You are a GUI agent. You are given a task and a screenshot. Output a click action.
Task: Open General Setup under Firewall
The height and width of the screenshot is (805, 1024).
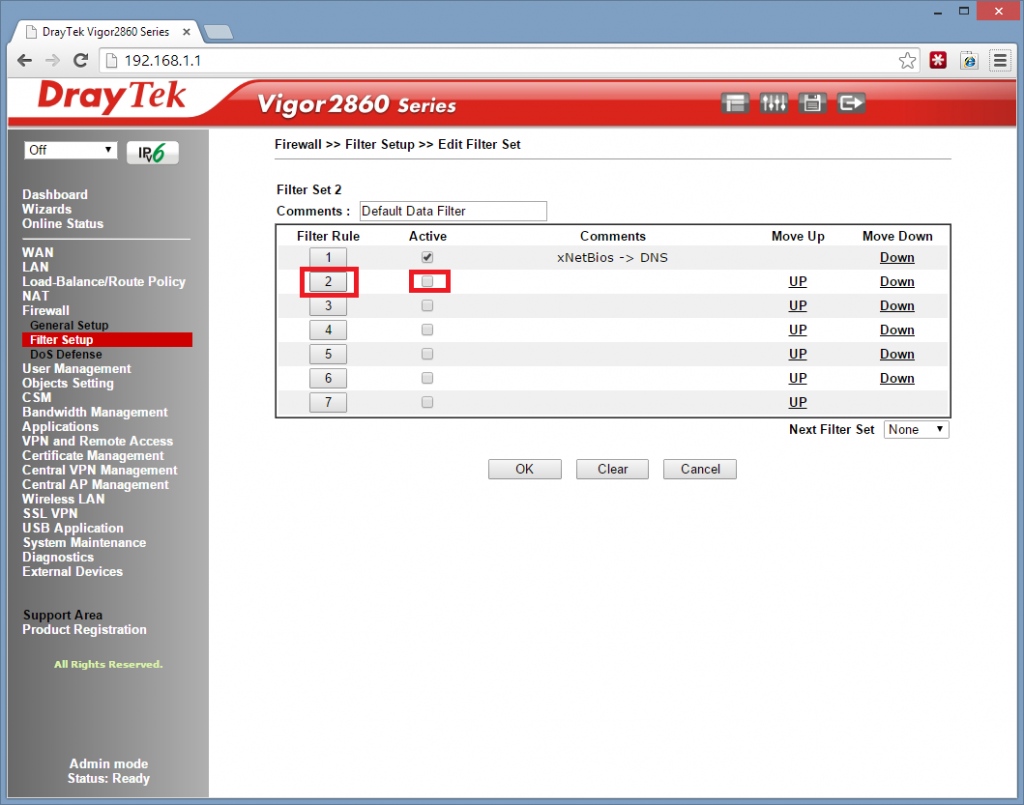[69, 325]
